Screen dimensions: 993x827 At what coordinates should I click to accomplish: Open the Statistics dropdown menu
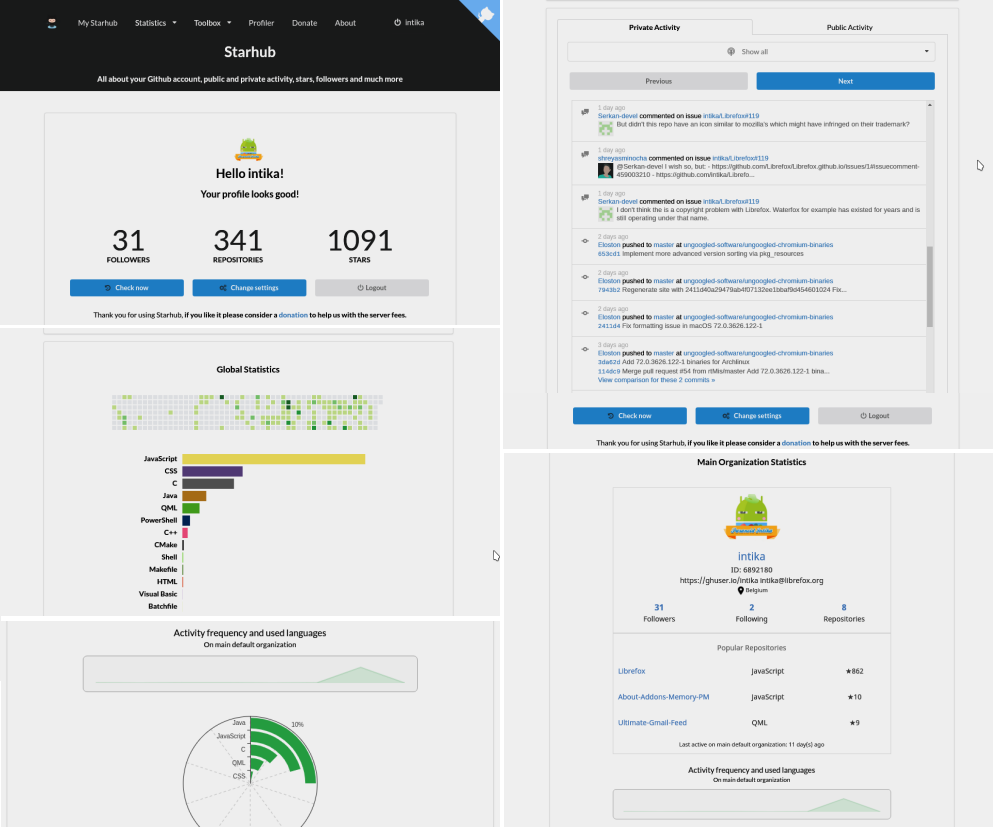click(x=156, y=23)
